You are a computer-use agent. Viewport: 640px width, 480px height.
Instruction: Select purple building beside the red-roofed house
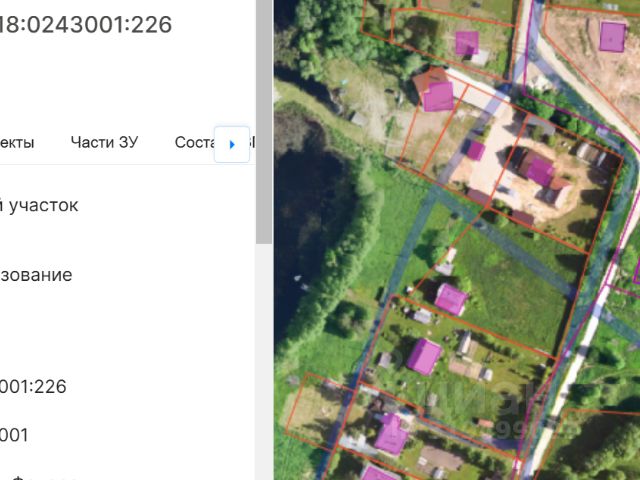click(x=438, y=97)
